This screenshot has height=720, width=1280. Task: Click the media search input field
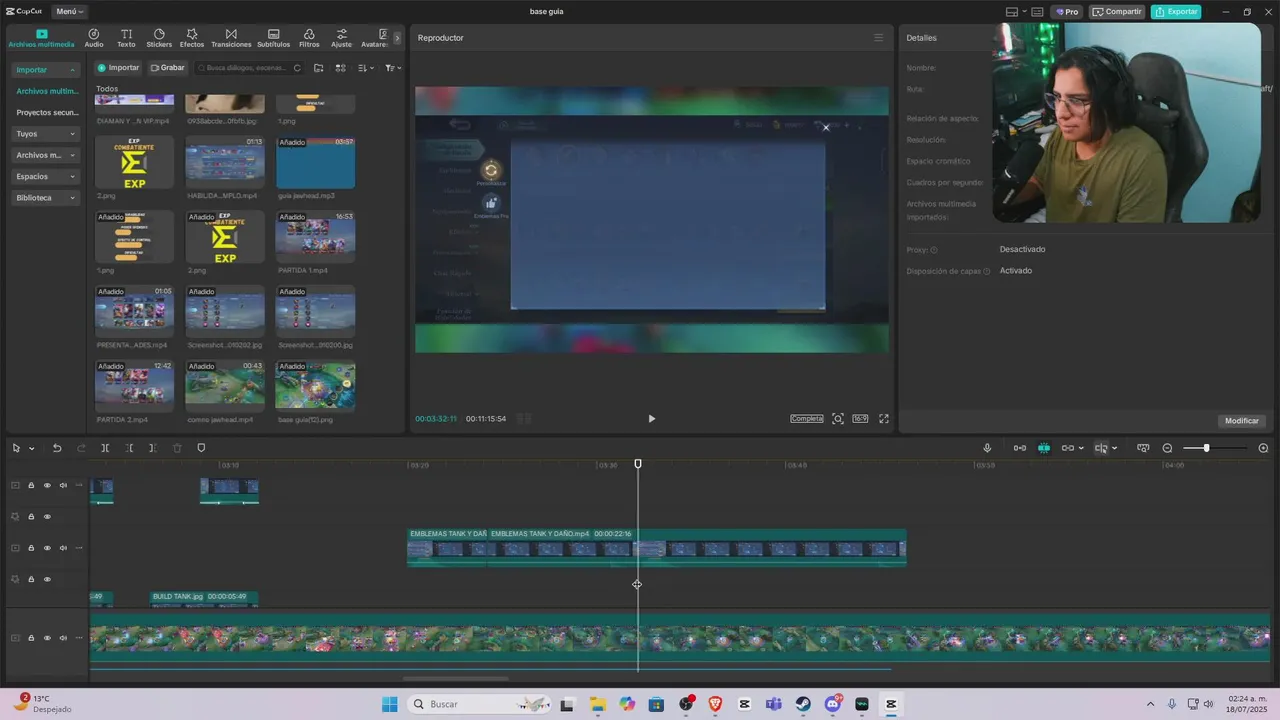click(247, 68)
